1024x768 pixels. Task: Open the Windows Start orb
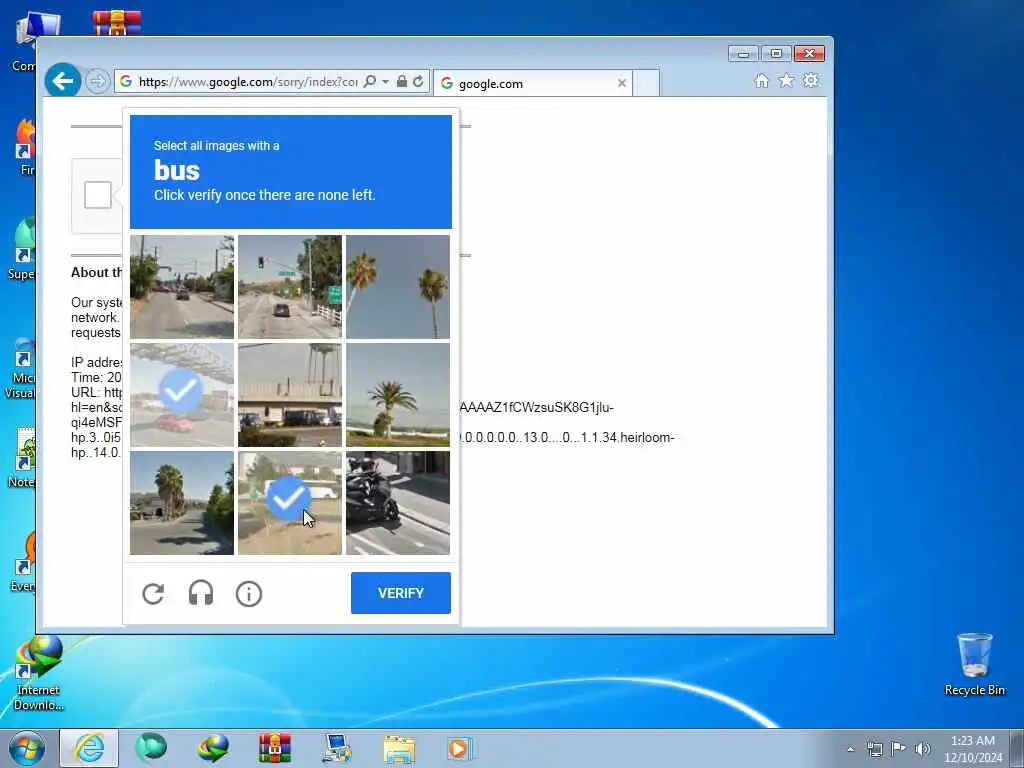click(27, 748)
